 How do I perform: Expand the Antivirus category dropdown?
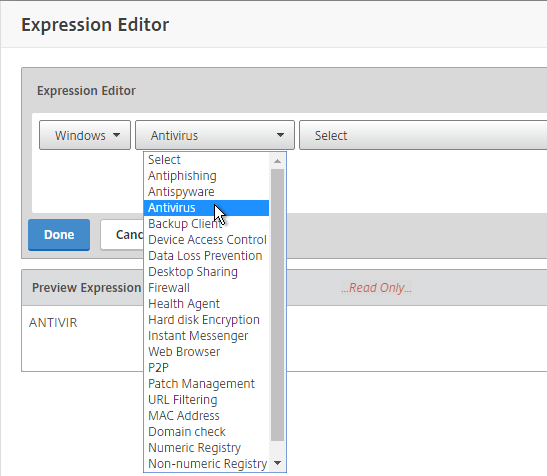(215, 135)
